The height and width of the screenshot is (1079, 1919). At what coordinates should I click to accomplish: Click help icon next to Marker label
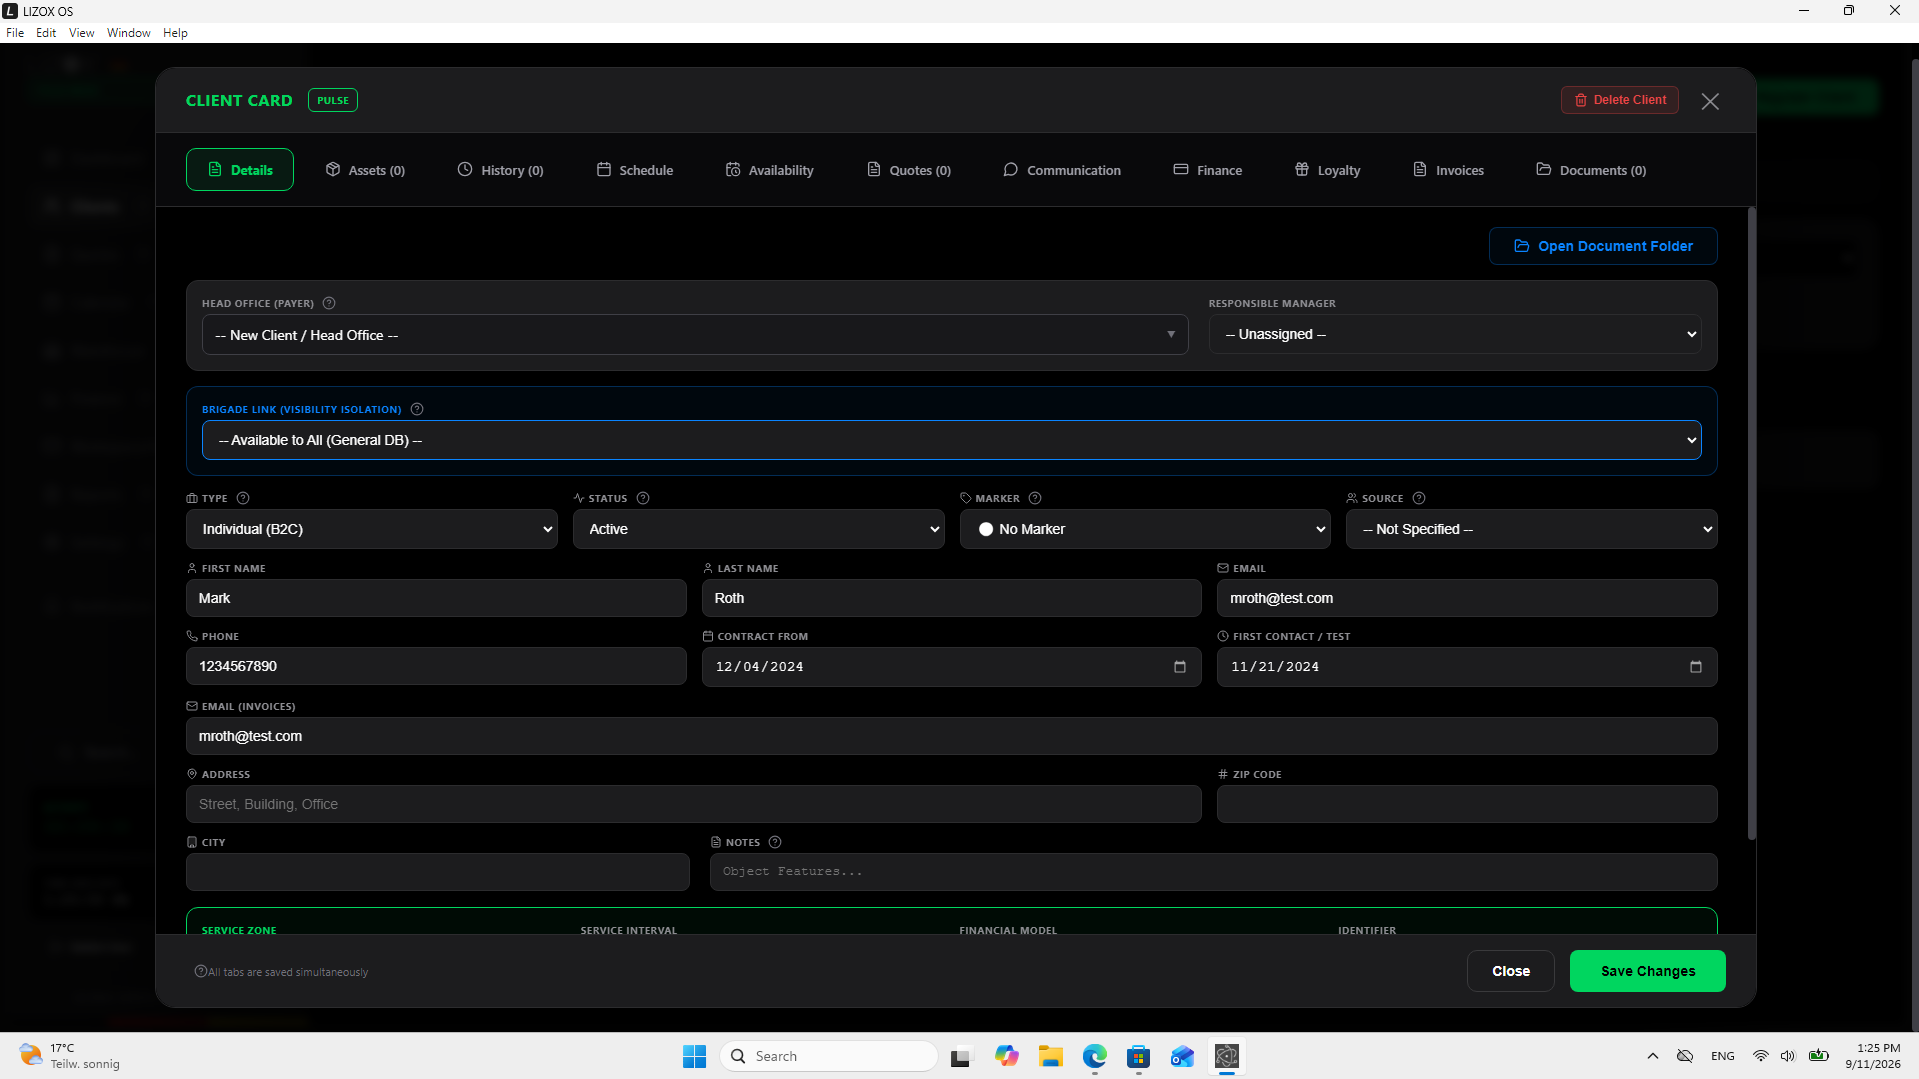(1035, 498)
